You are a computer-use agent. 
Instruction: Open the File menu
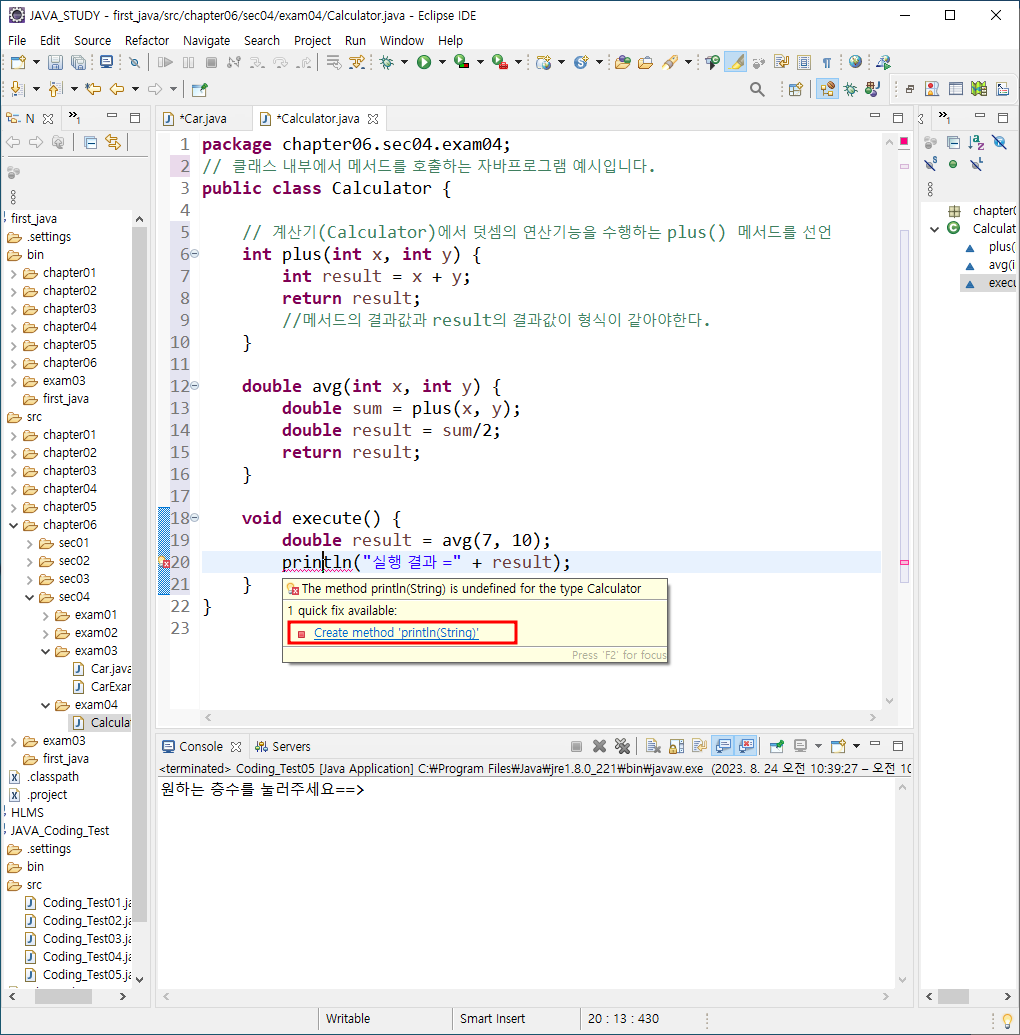tap(17, 40)
